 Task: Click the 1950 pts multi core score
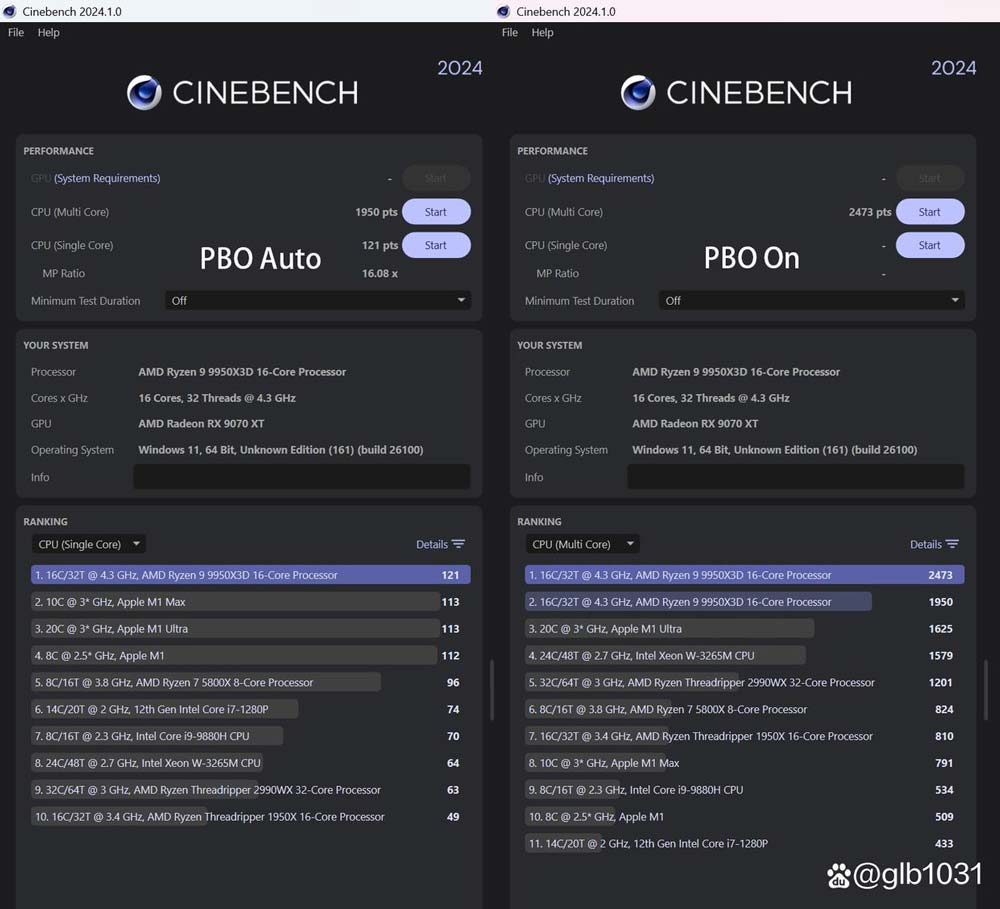click(376, 212)
